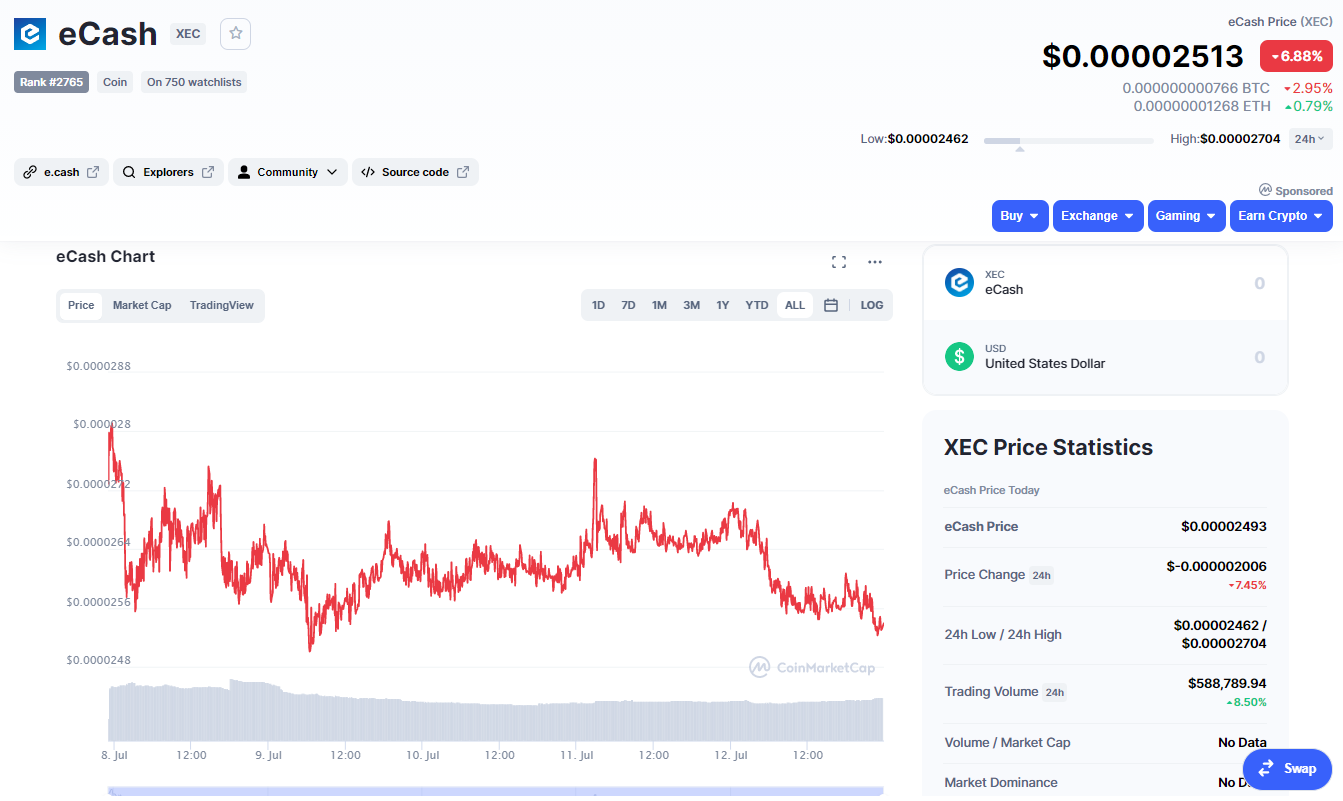Add eCash to watchlist with star icon
This screenshot has width=1343, height=801.
click(236, 33)
